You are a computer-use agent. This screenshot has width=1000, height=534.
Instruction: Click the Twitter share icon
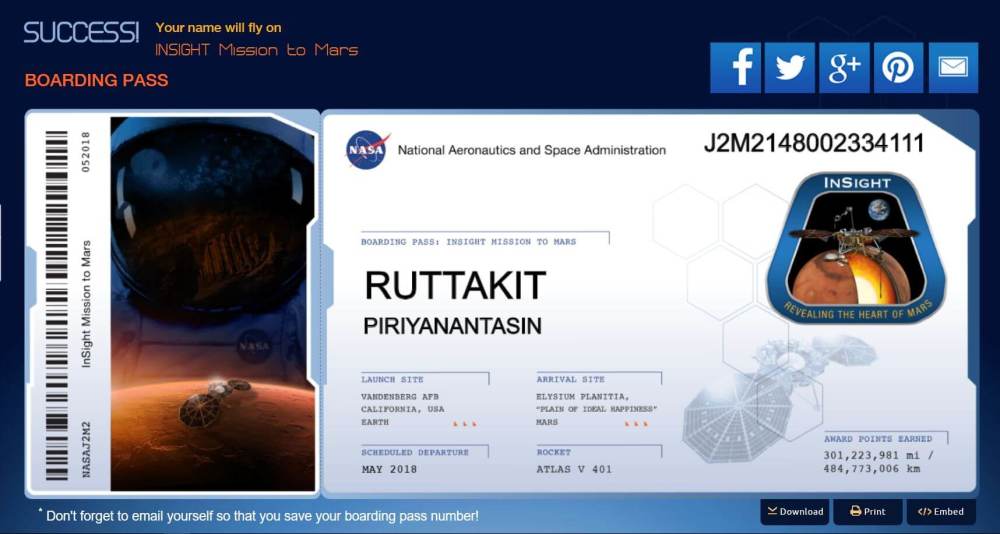pyautogui.click(x=790, y=68)
